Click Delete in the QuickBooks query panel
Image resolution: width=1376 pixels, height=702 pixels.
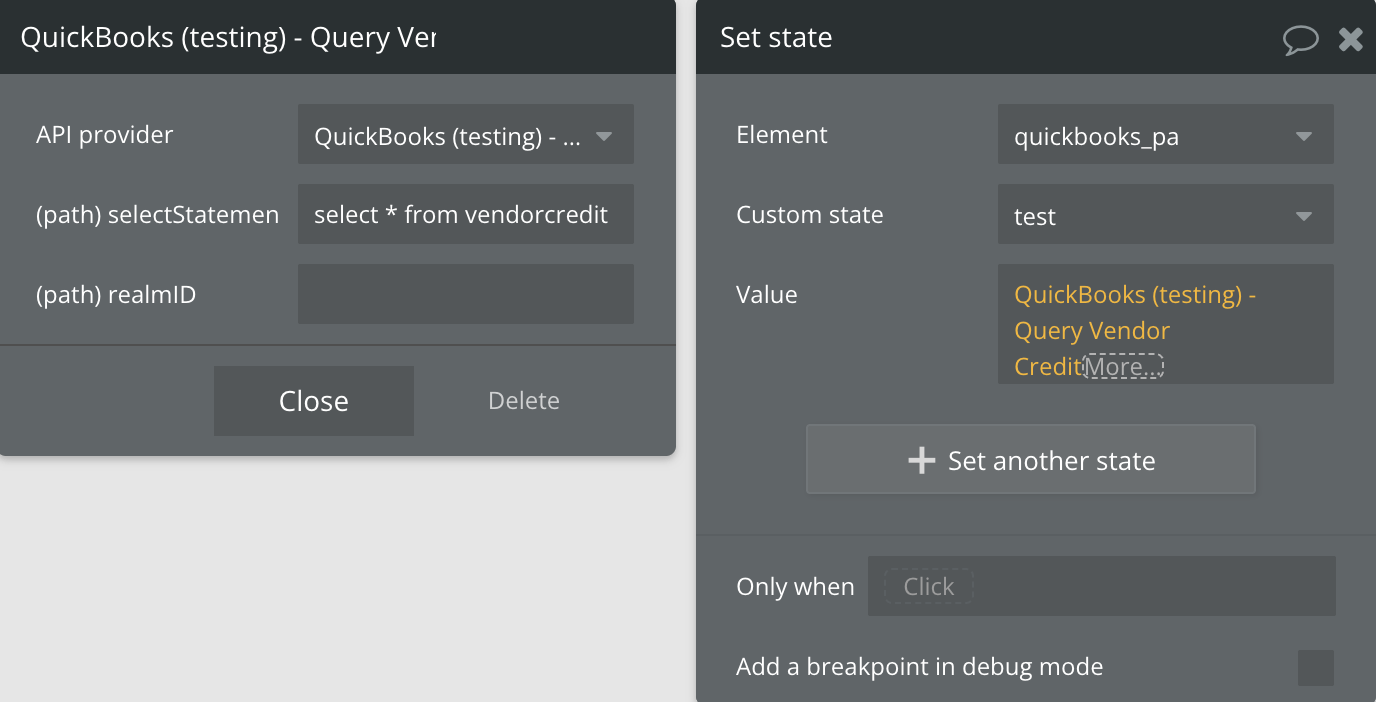click(523, 401)
